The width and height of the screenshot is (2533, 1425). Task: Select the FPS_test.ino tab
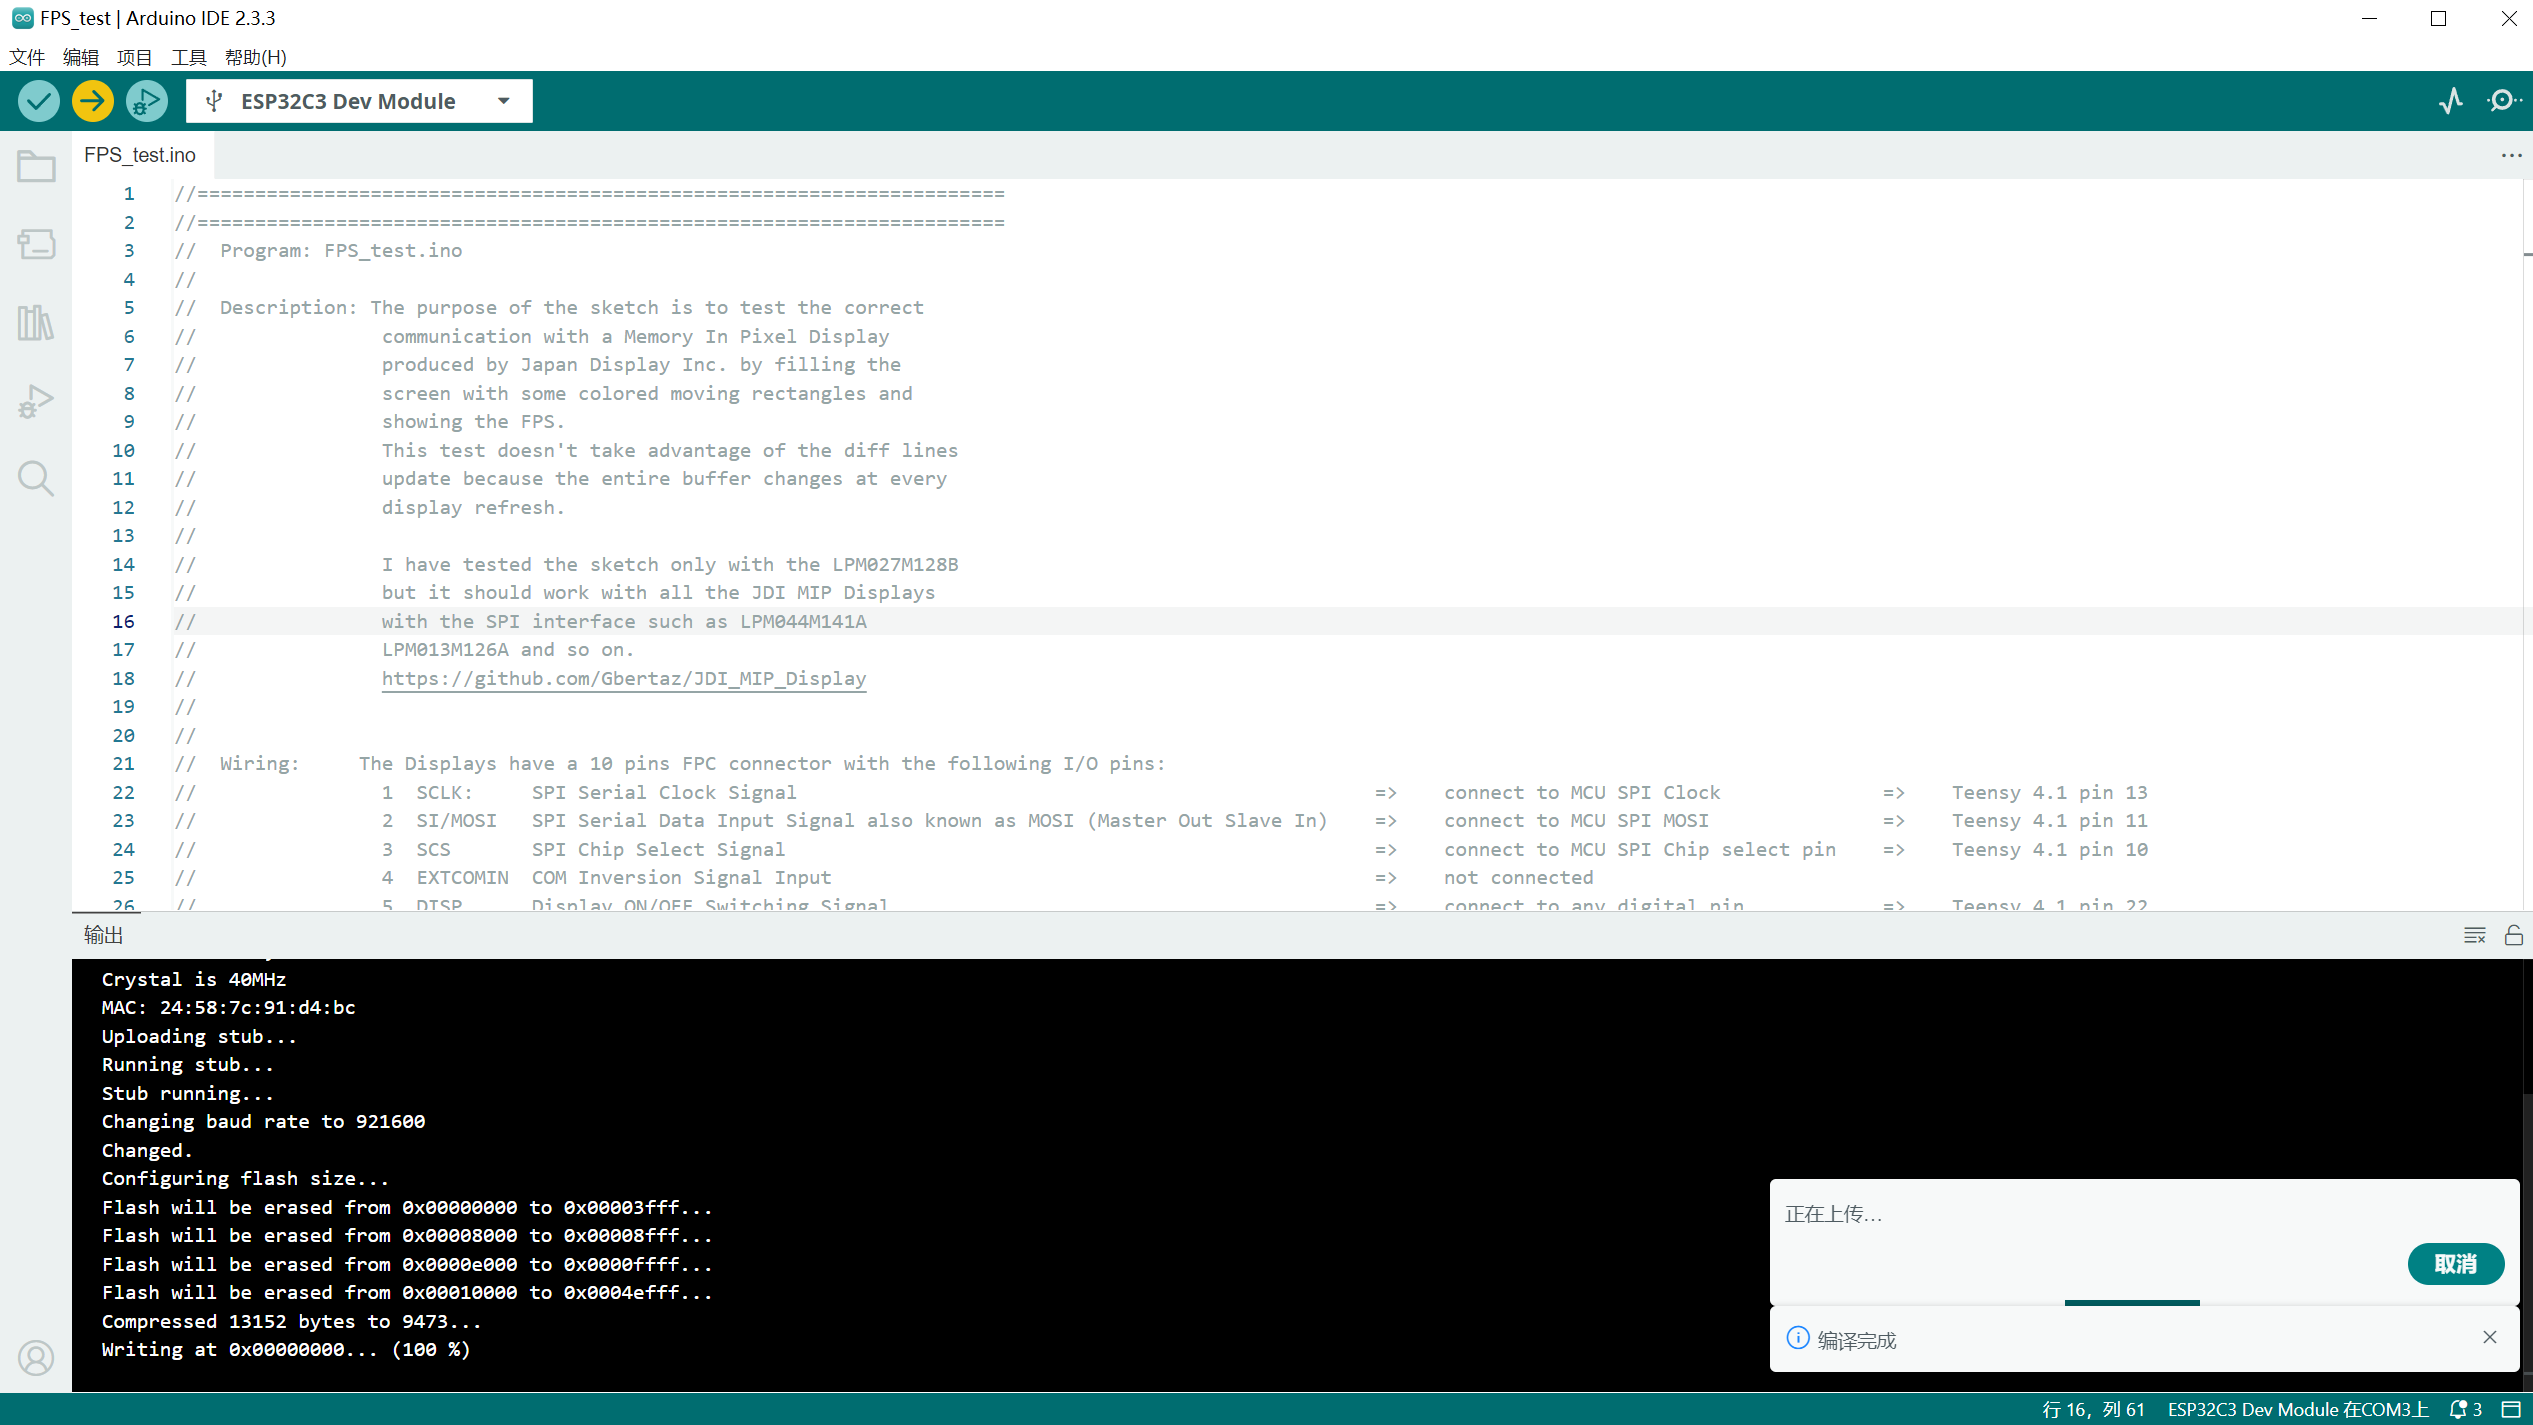click(140, 155)
